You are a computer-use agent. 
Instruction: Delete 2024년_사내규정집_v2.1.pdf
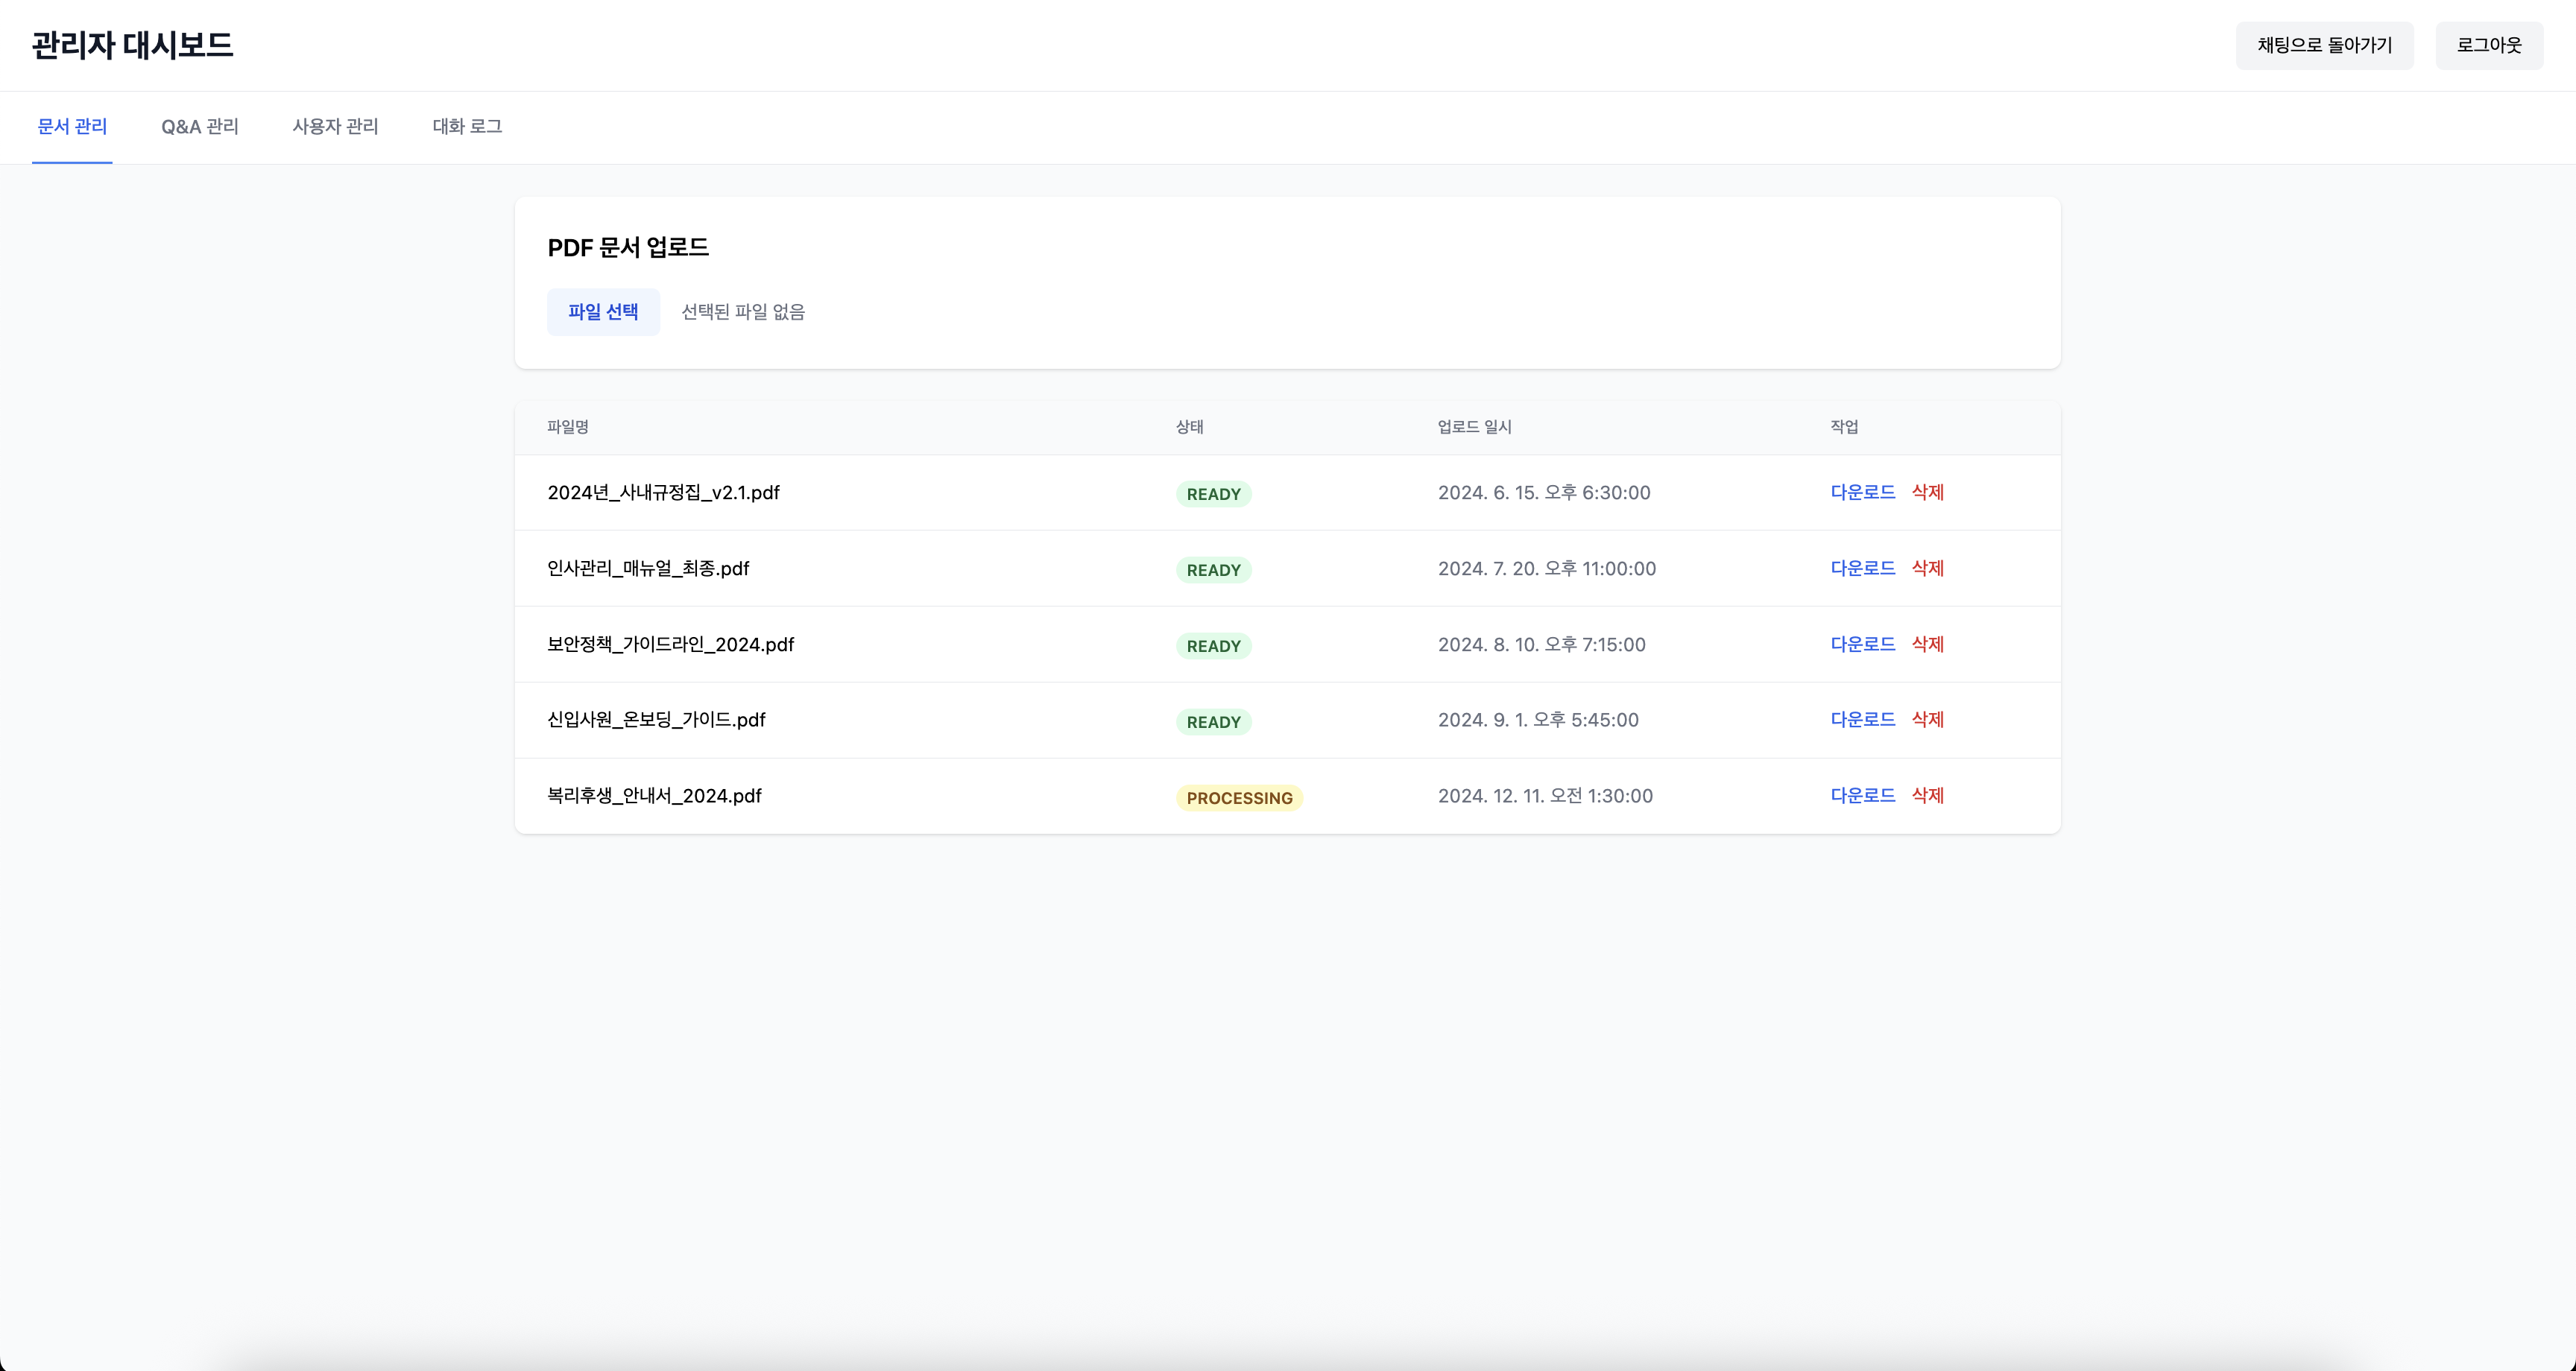pyautogui.click(x=1927, y=492)
